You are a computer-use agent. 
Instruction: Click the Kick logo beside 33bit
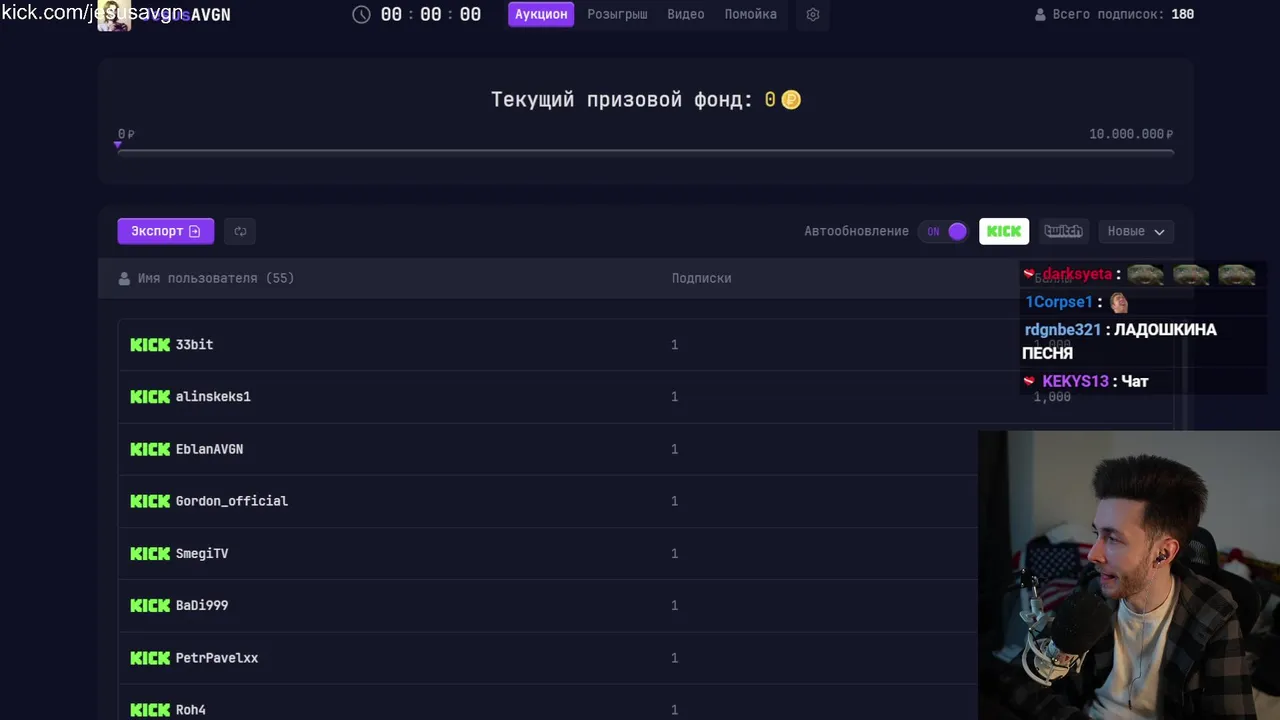pyautogui.click(x=150, y=344)
